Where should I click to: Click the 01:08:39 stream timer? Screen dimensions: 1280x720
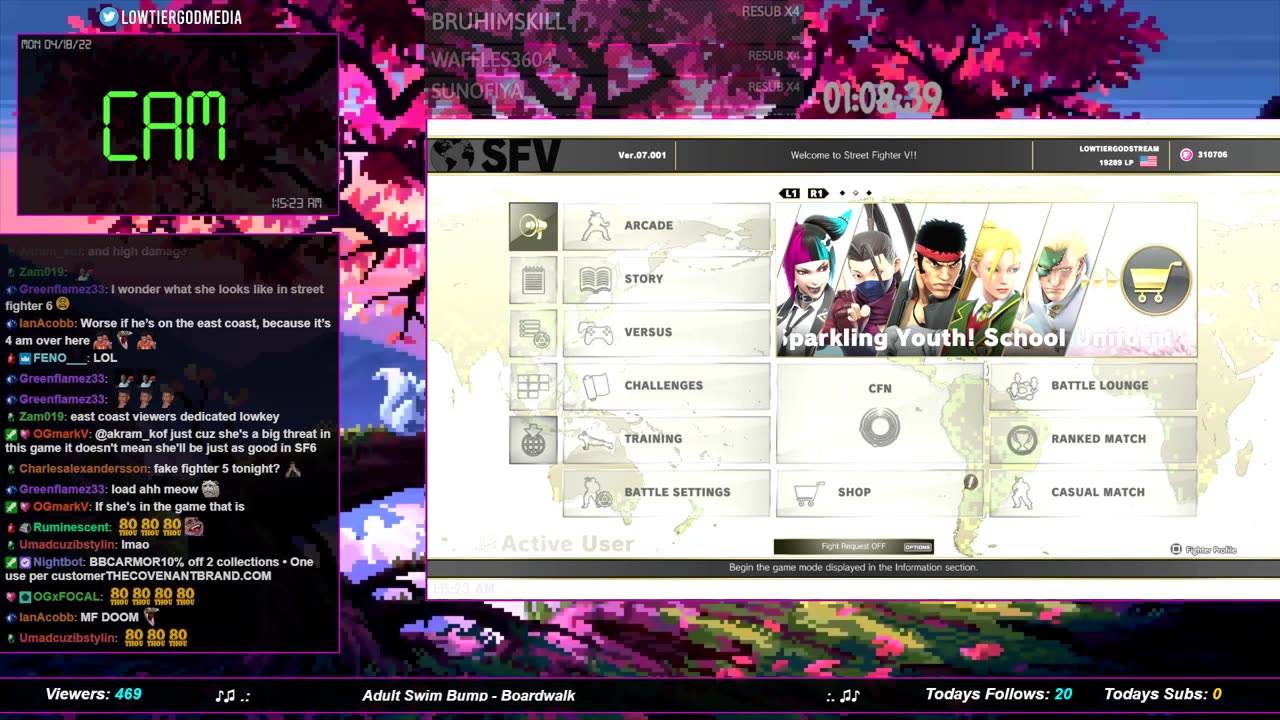coord(882,97)
